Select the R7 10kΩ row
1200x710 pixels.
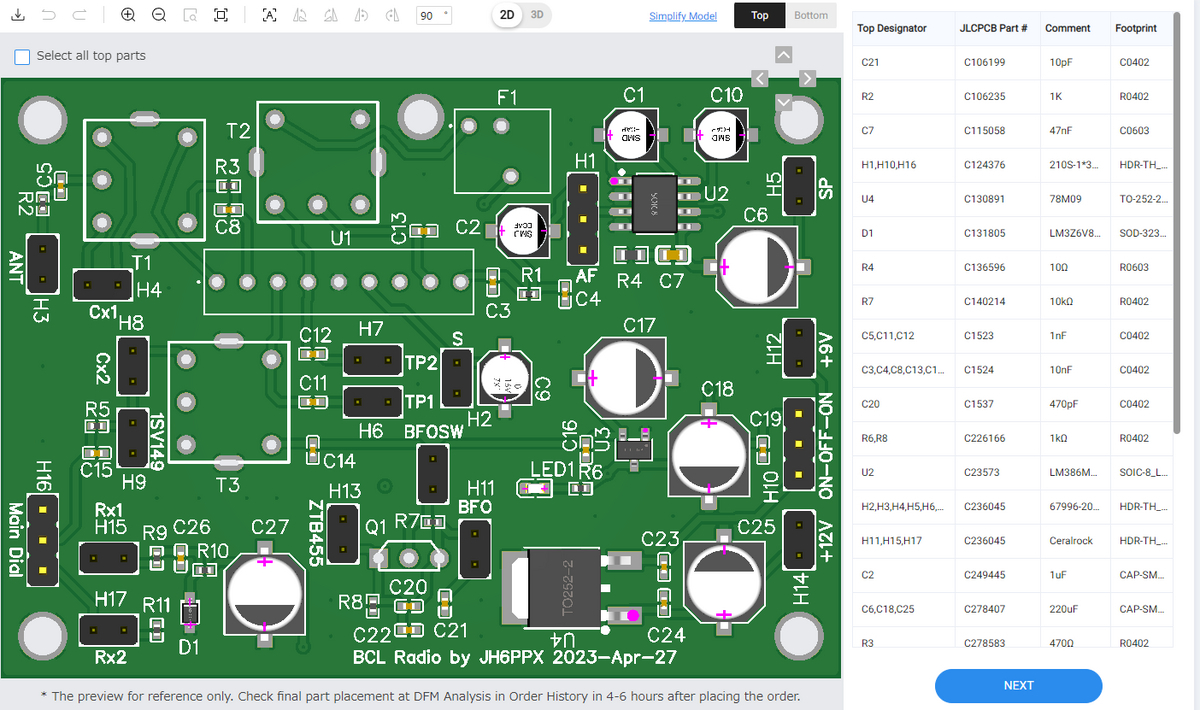pos(1012,301)
